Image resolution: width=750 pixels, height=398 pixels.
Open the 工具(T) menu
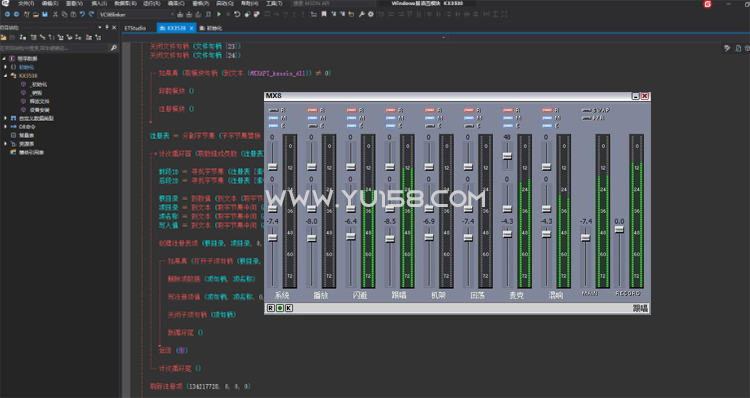(274, 3)
